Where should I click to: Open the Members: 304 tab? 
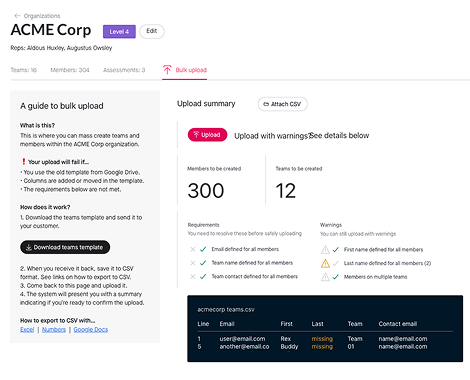coord(70,70)
